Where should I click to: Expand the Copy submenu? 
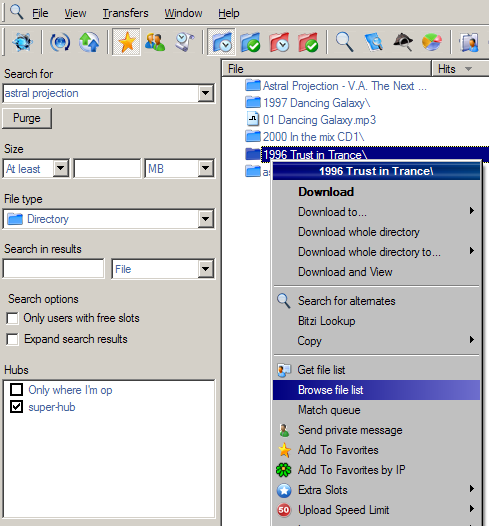click(x=376, y=340)
